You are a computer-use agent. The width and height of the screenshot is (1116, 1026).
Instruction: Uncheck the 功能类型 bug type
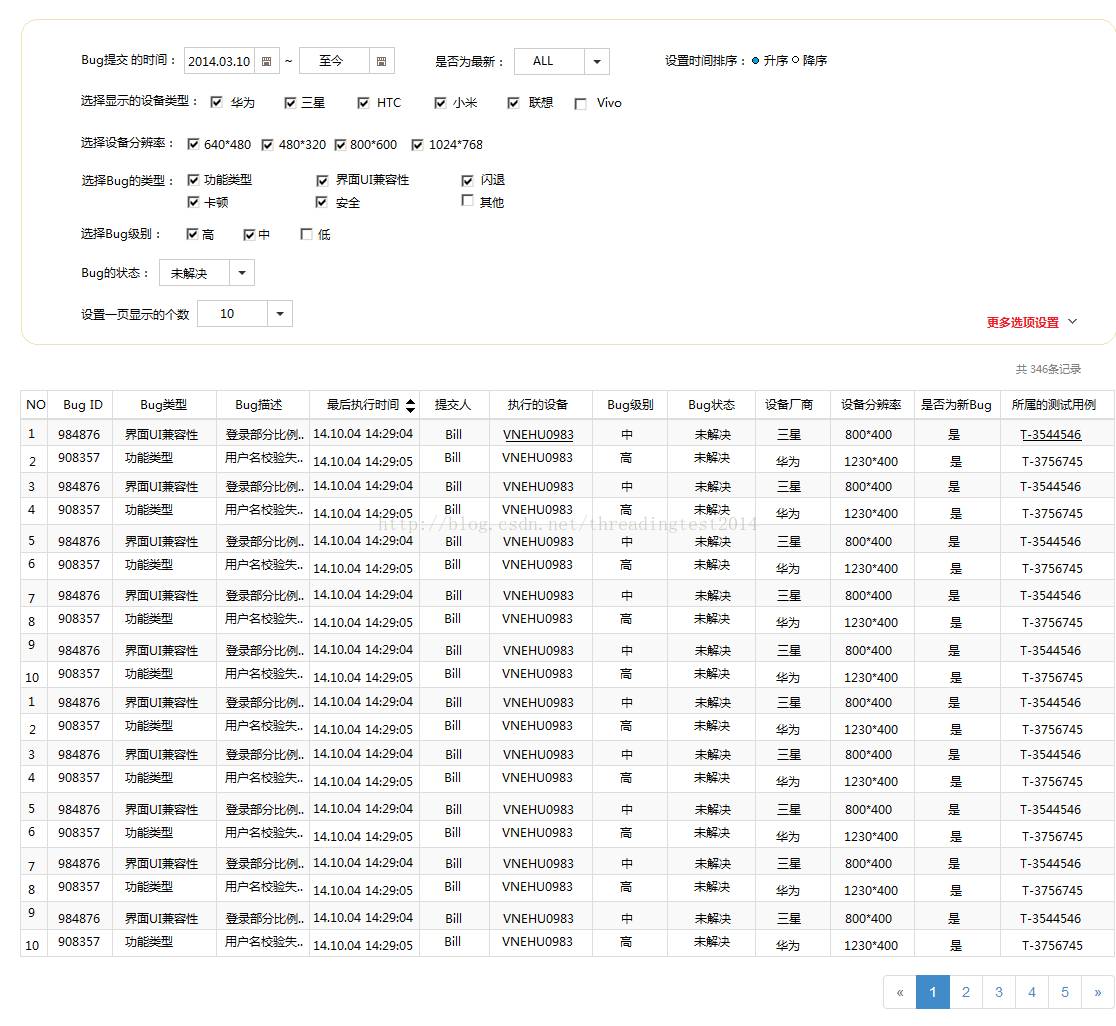[193, 180]
